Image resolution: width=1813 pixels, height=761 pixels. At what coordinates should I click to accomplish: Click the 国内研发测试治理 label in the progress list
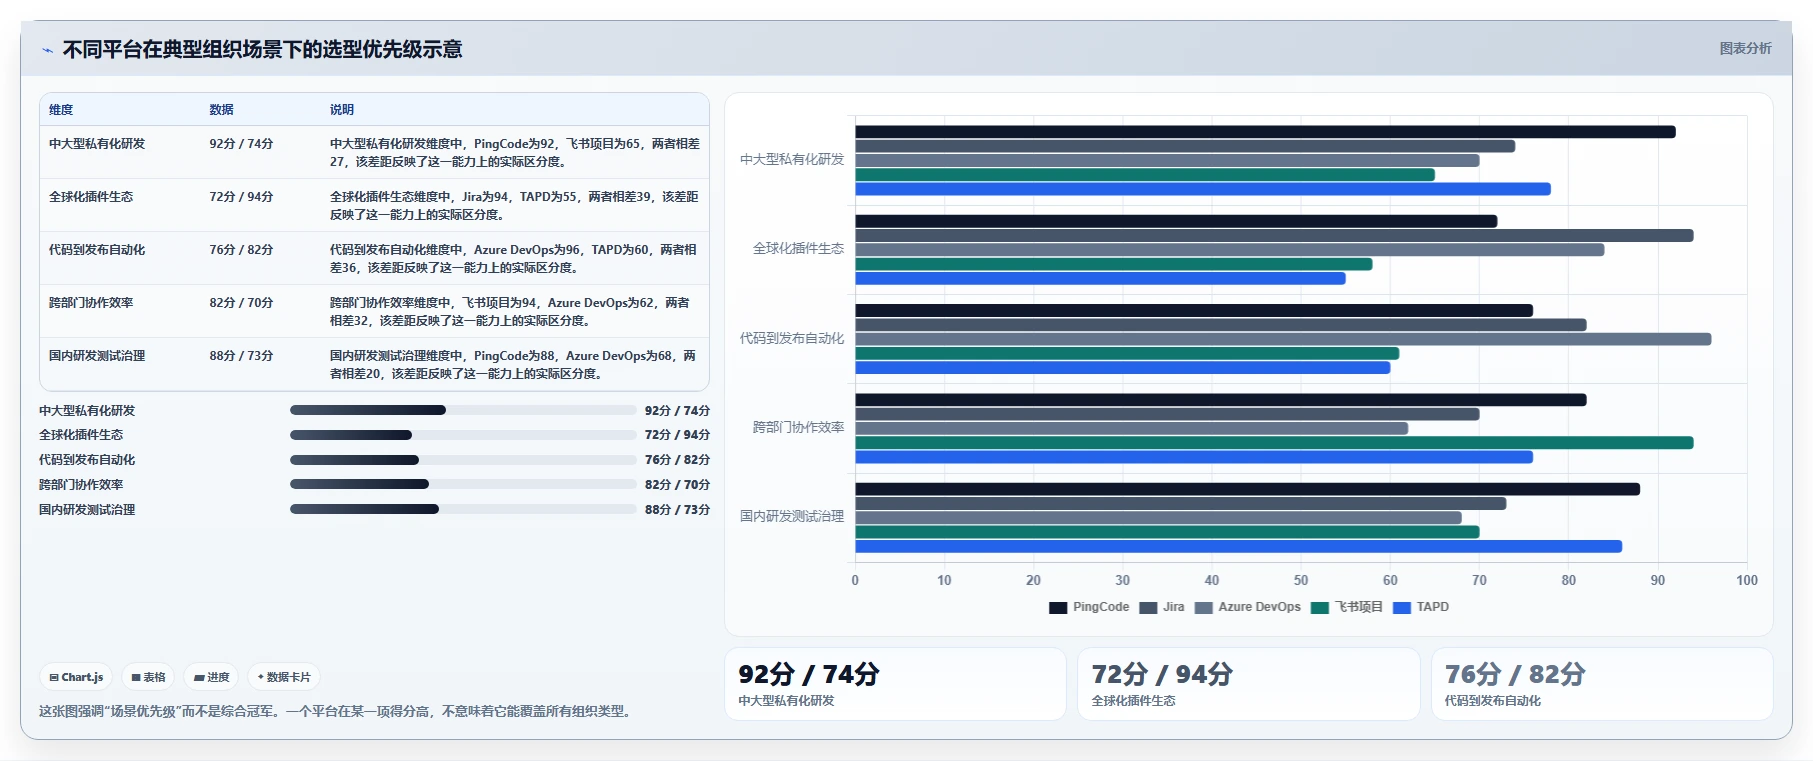pyautogui.click(x=87, y=510)
